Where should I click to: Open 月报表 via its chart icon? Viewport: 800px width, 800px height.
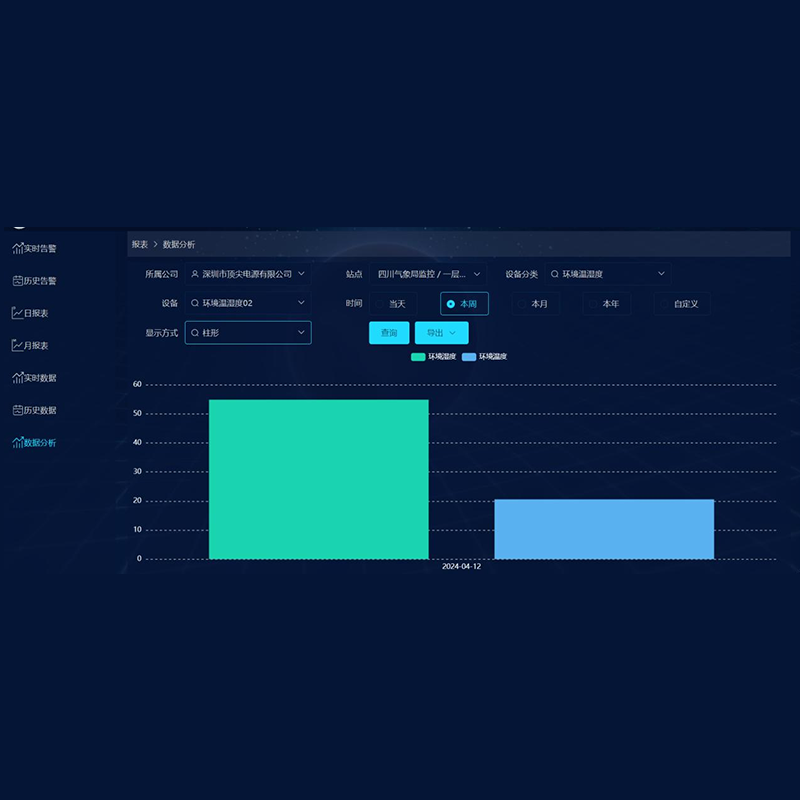(x=17, y=345)
